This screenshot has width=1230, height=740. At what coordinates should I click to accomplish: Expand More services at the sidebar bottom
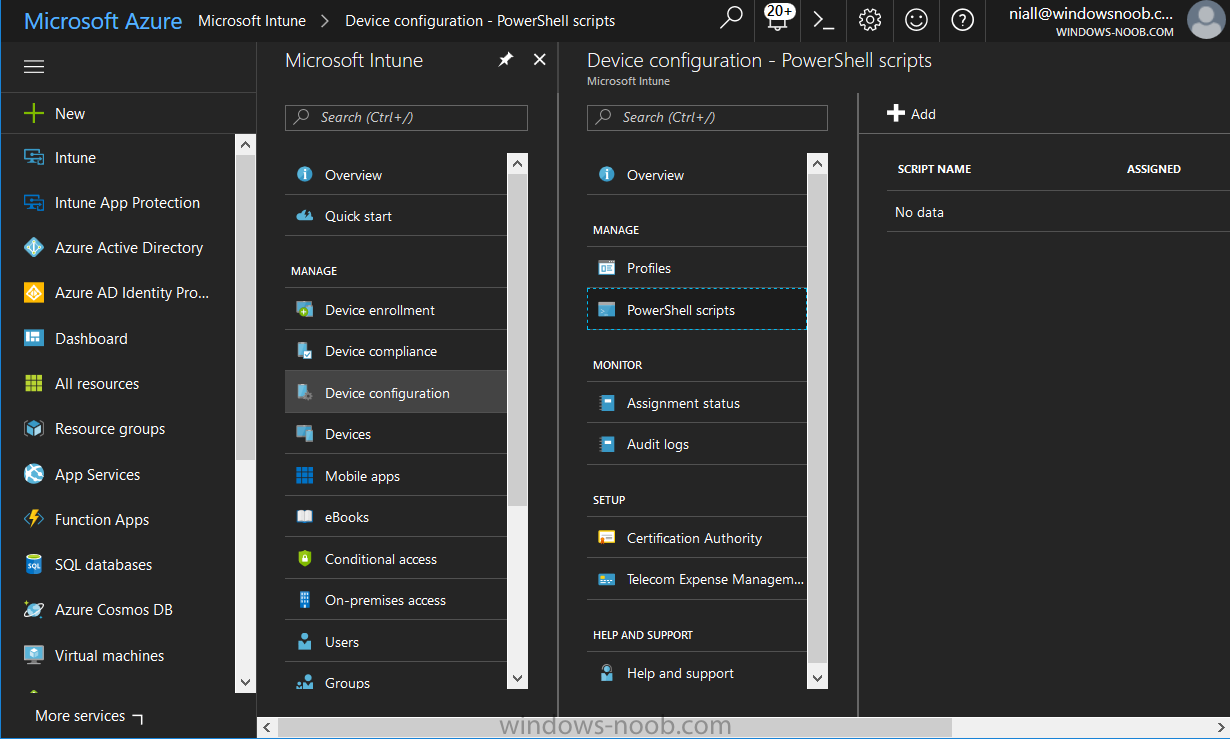click(x=89, y=716)
